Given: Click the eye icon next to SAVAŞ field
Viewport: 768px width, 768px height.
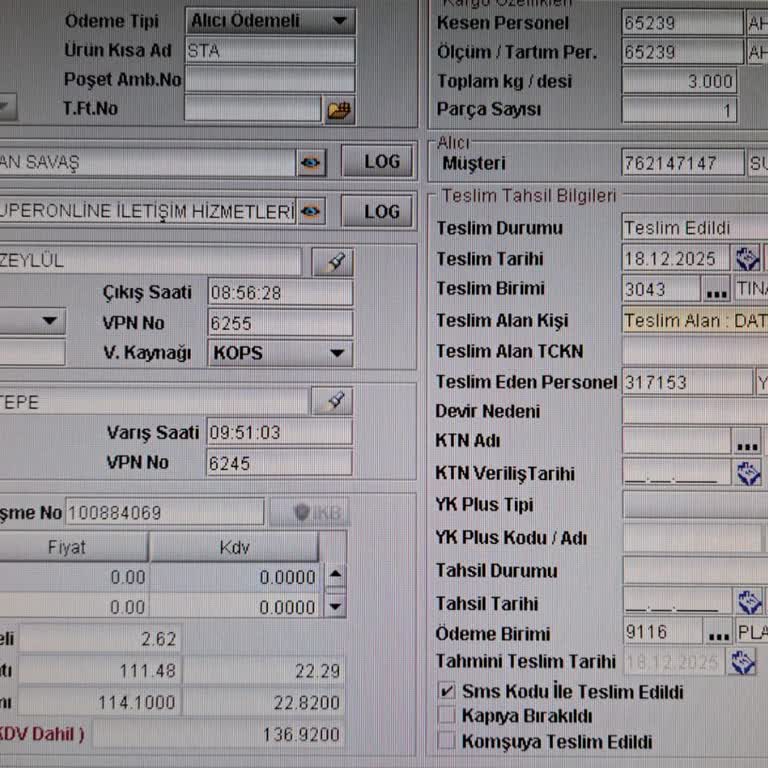Looking at the screenshot, I should pos(311,163).
